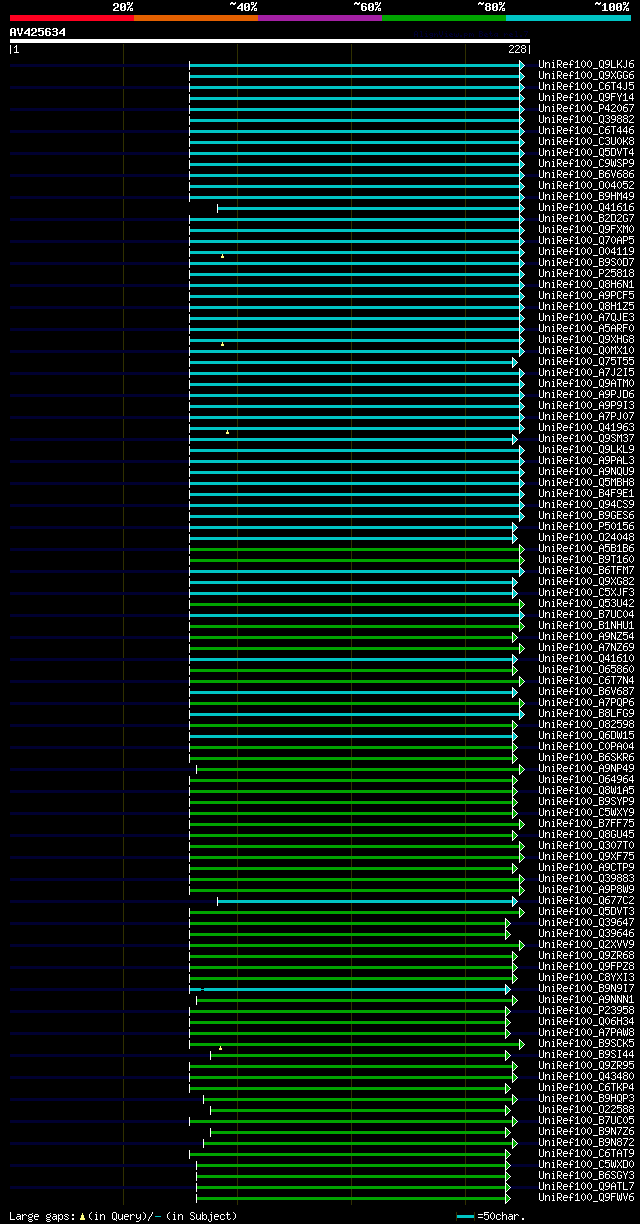
Task: Select the UniRef100_P50156 label
Action: [586, 526]
